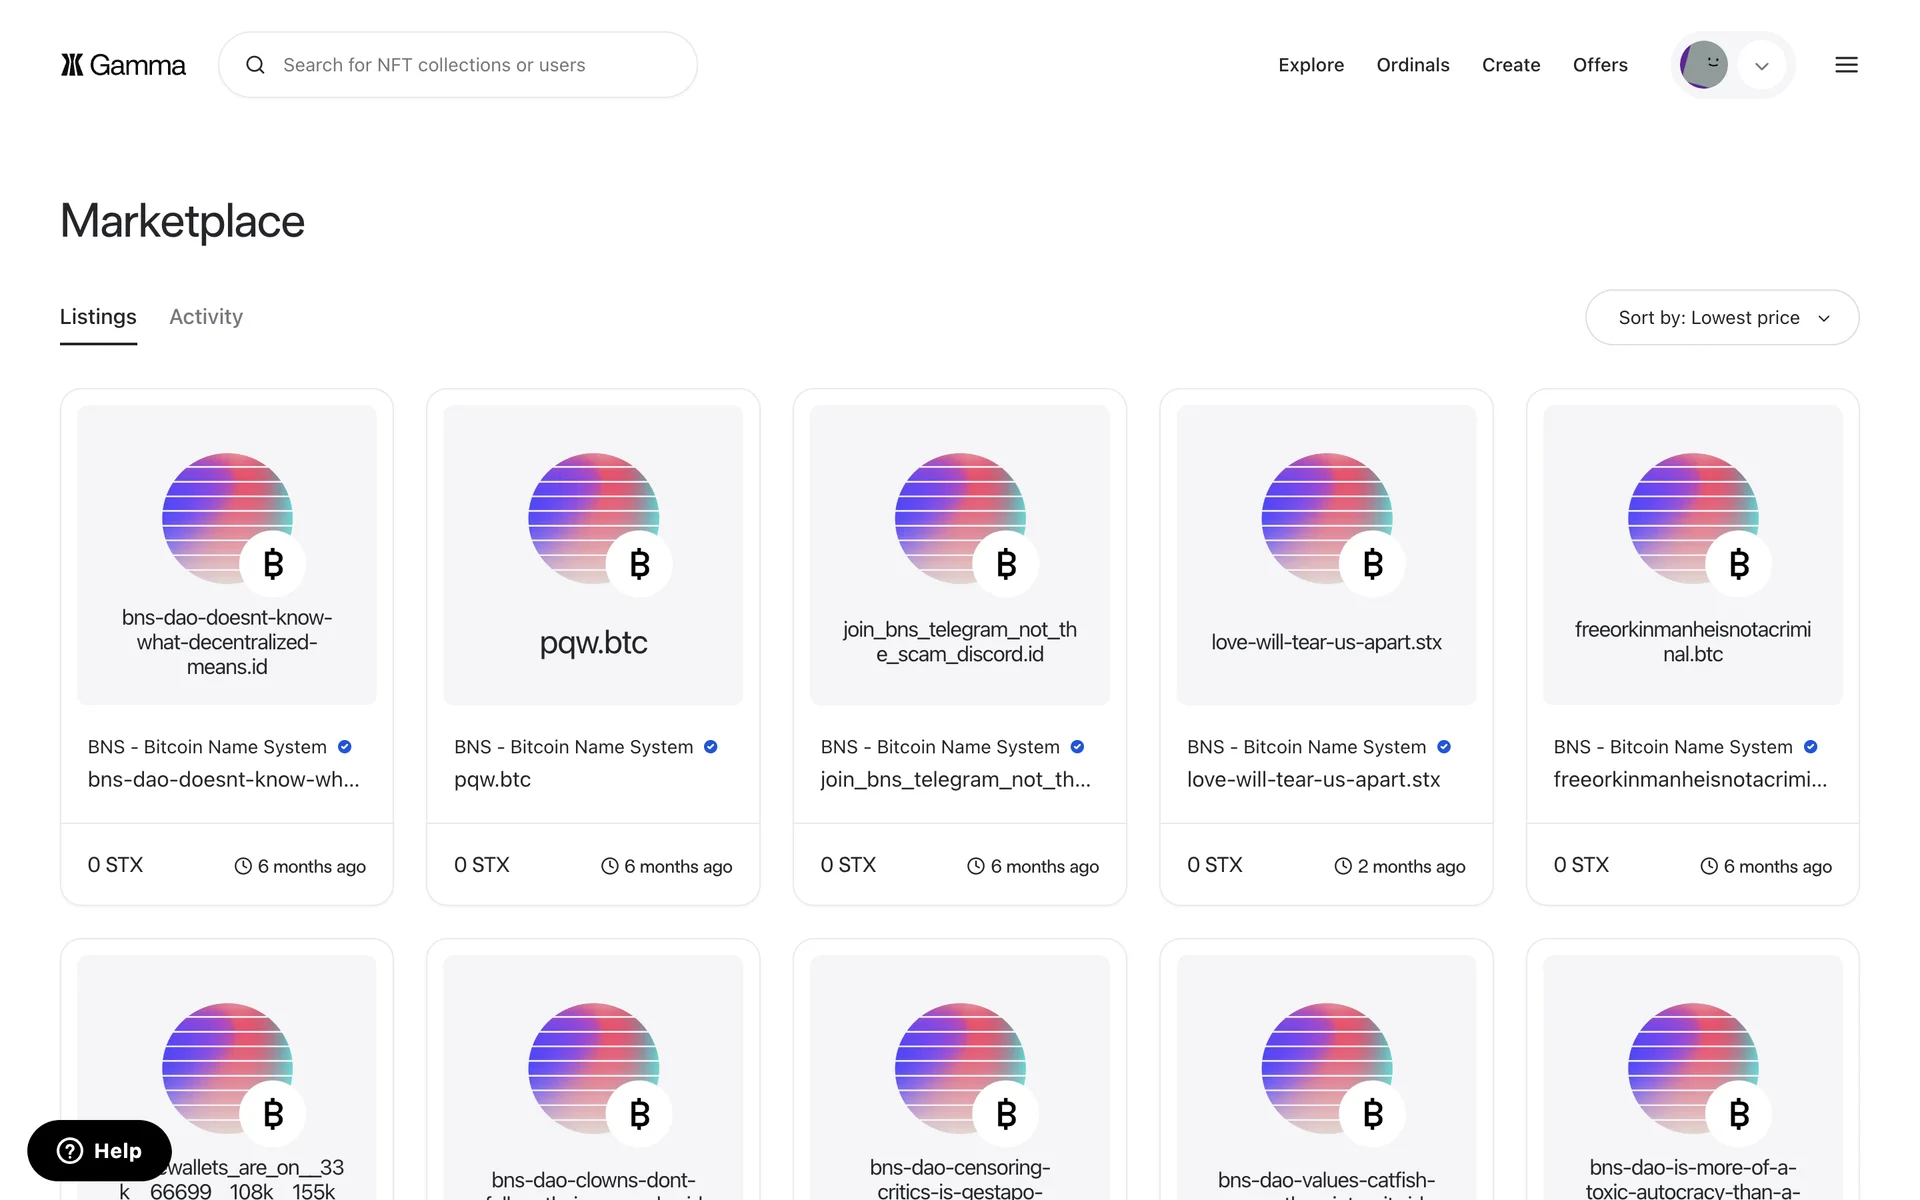1920x1200 pixels.
Task: Click the search magnifier icon
Action: (256, 65)
